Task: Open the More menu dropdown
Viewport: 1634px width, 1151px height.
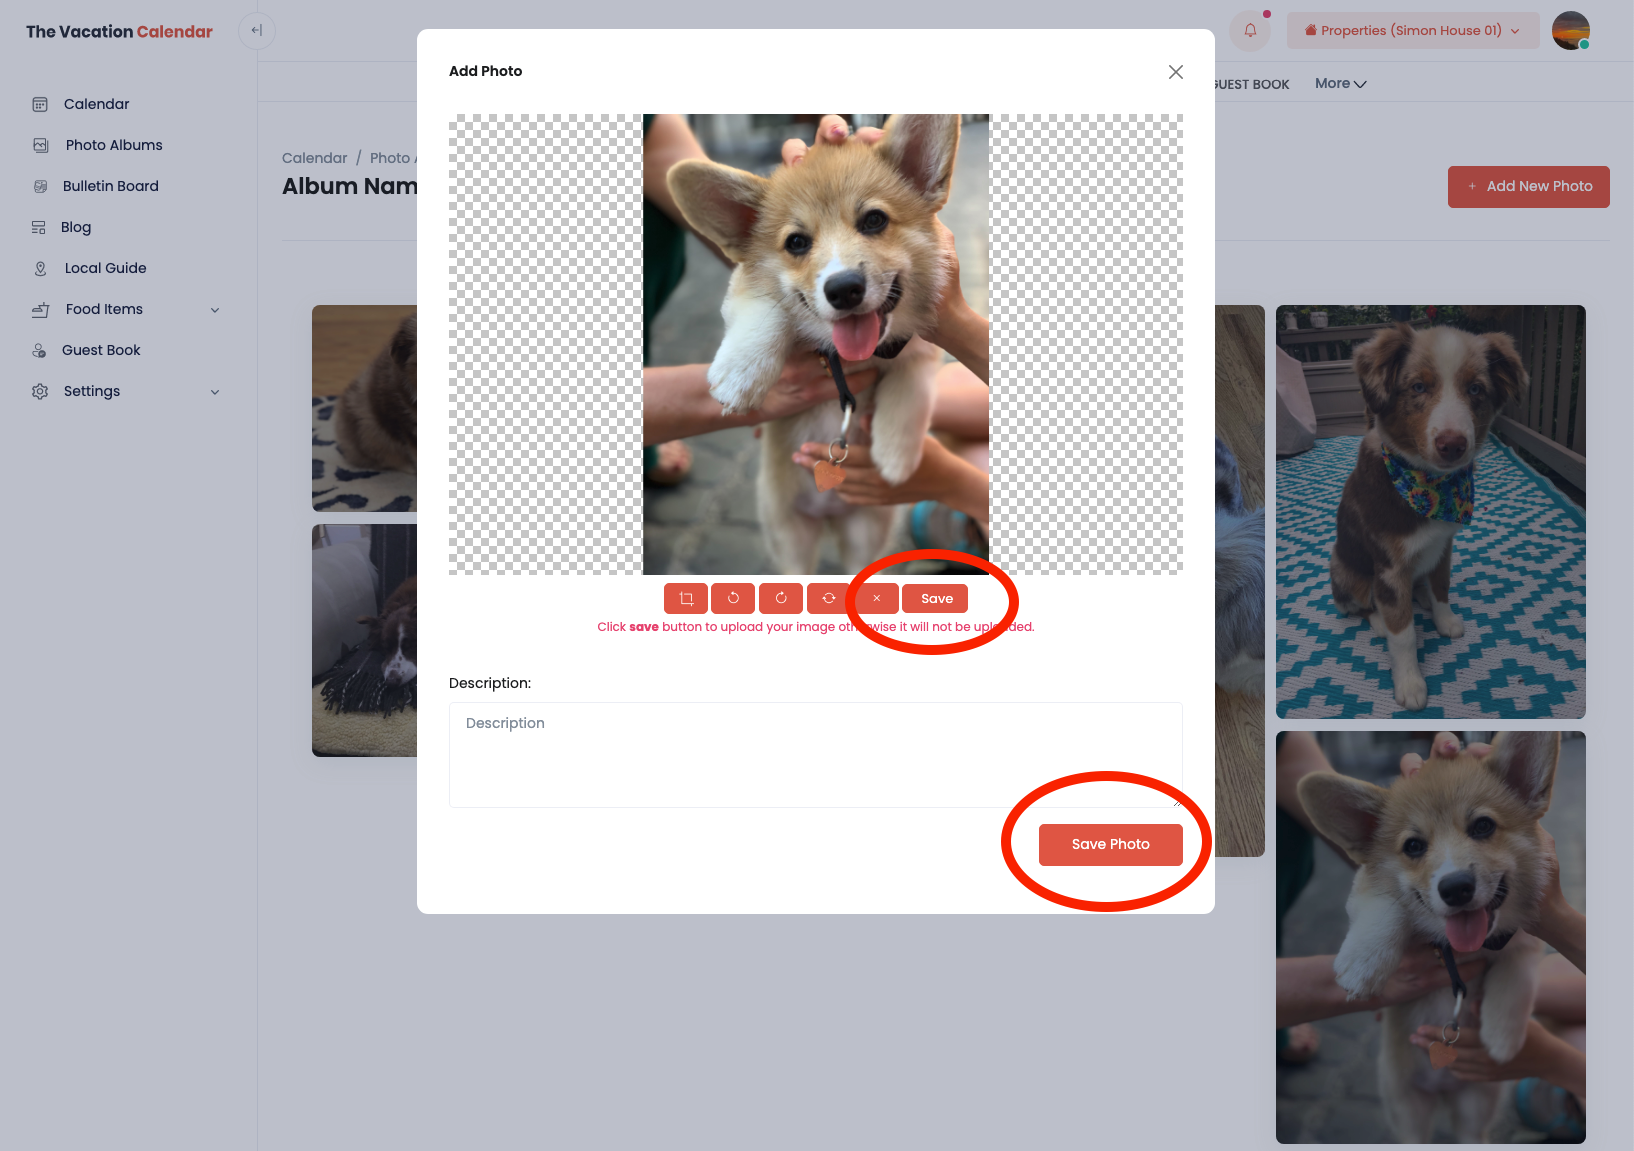Action: [x=1340, y=84]
